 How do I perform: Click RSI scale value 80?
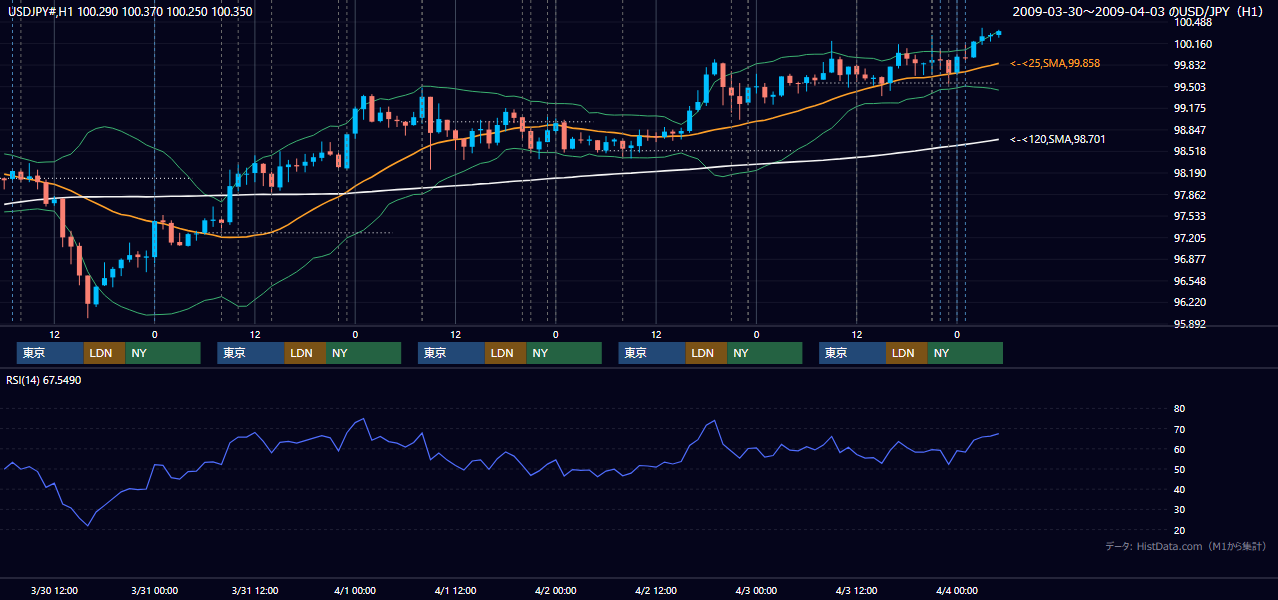pos(1179,409)
